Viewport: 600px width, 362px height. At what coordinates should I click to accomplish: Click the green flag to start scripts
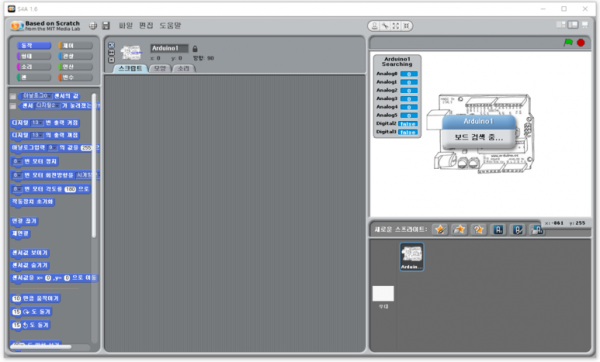[x=568, y=42]
